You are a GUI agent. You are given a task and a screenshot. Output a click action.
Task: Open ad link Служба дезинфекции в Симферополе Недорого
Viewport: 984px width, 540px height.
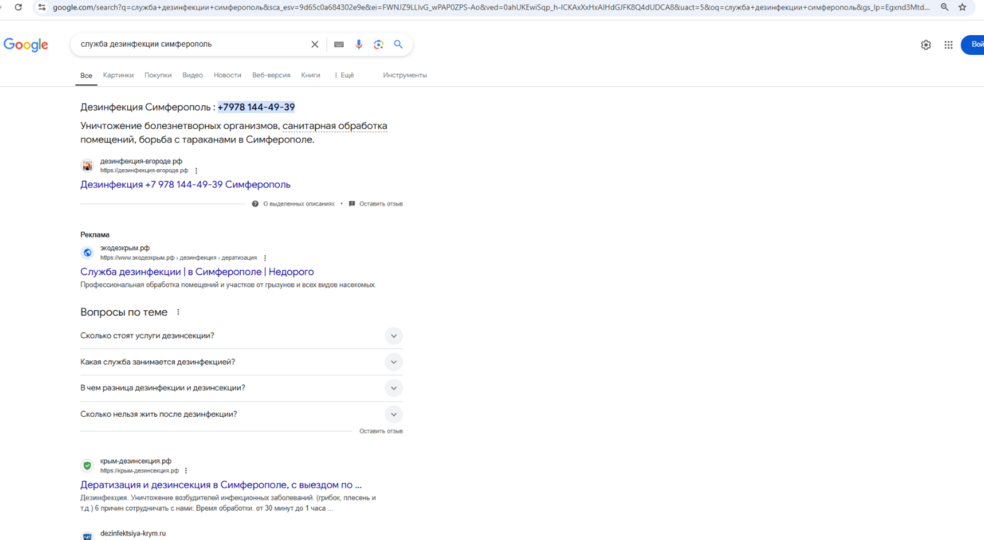coord(197,272)
